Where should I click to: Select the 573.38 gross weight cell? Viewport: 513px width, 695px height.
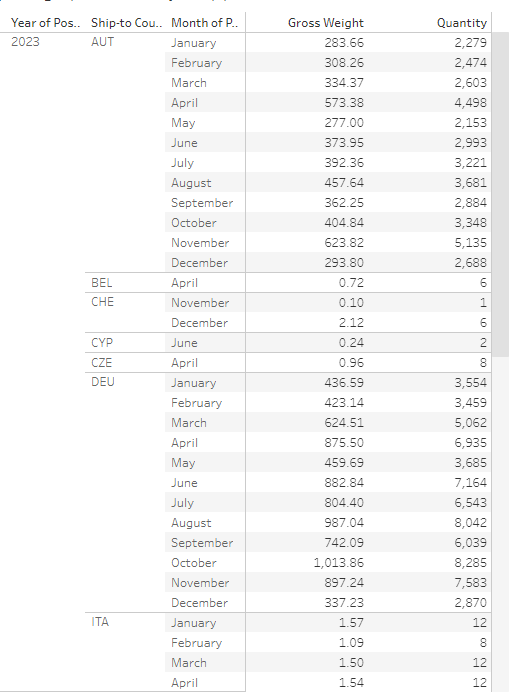344,102
